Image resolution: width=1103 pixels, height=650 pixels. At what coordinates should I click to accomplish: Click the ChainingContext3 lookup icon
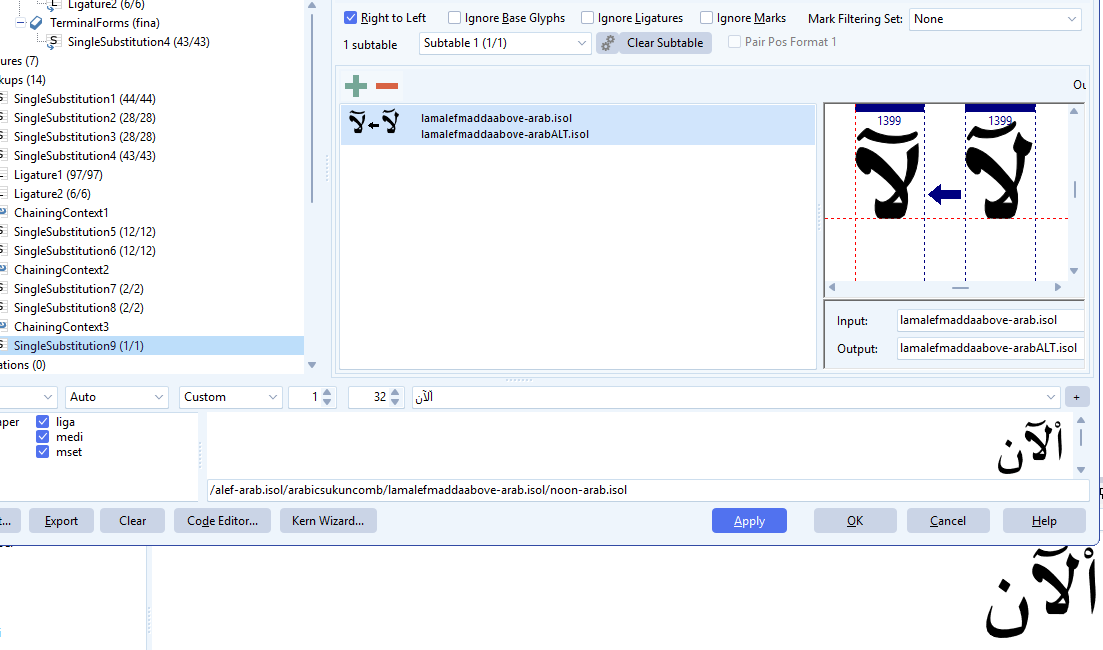click(x=3, y=327)
